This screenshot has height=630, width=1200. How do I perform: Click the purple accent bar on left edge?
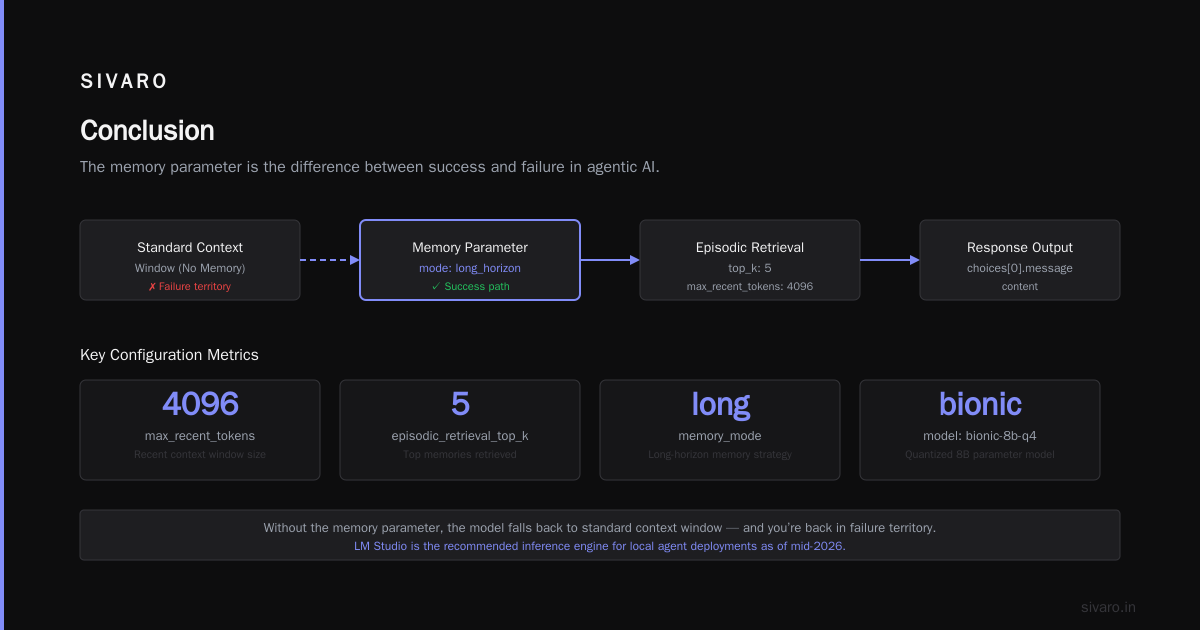[x=2, y=315]
